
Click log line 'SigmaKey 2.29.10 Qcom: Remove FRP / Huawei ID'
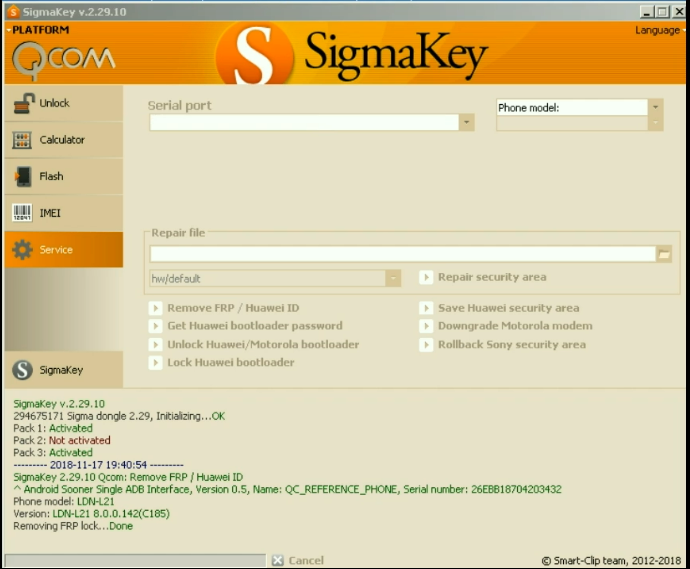tap(128, 477)
